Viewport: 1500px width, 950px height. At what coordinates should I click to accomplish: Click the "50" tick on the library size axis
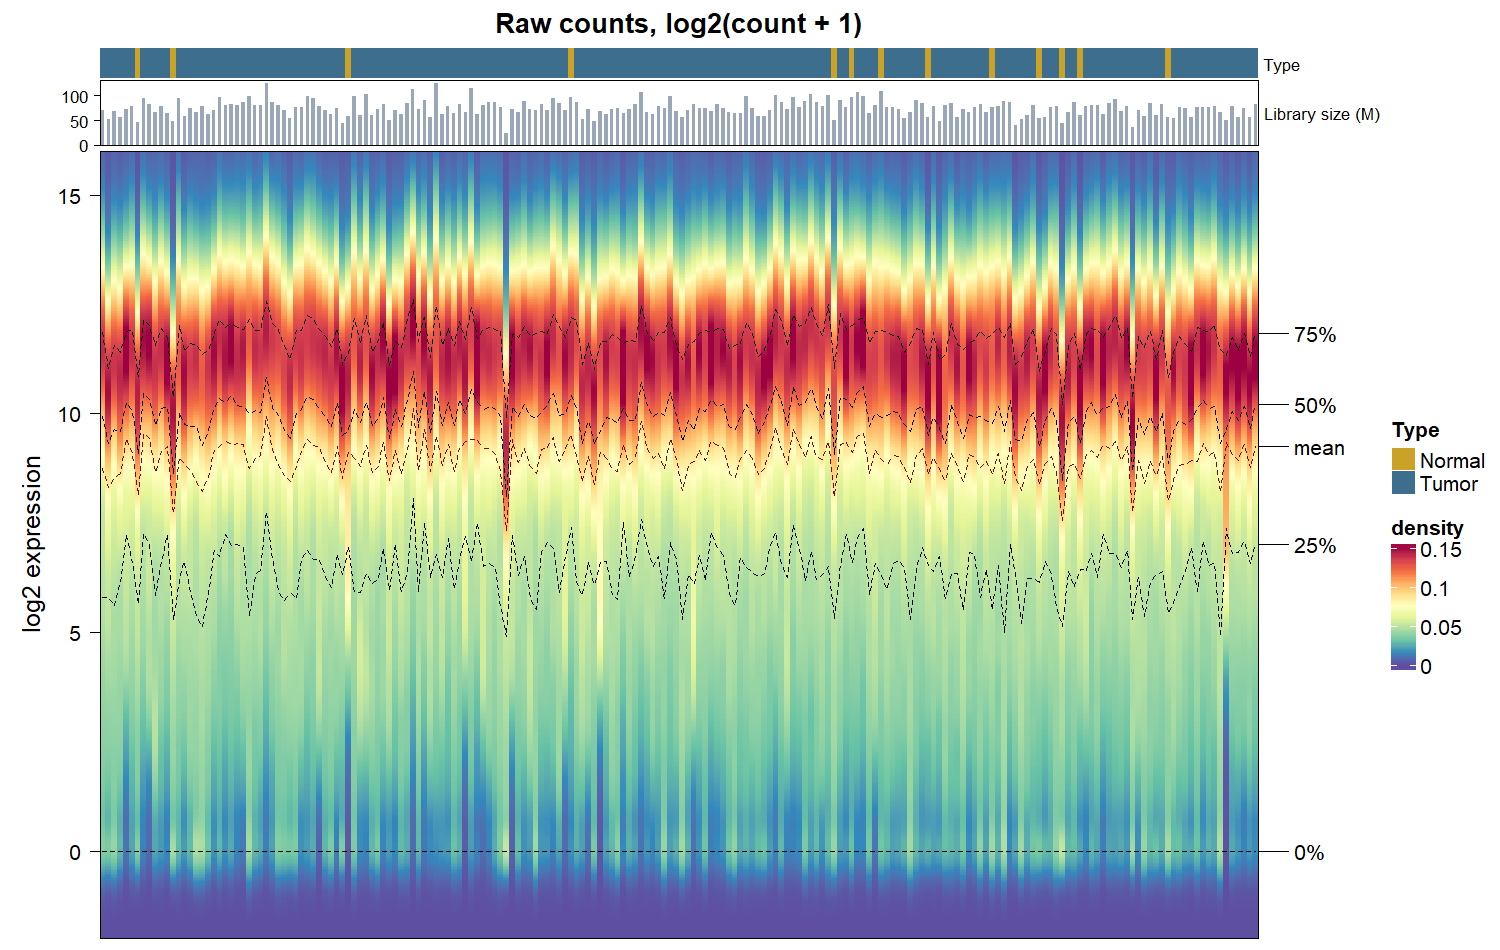tap(80, 122)
